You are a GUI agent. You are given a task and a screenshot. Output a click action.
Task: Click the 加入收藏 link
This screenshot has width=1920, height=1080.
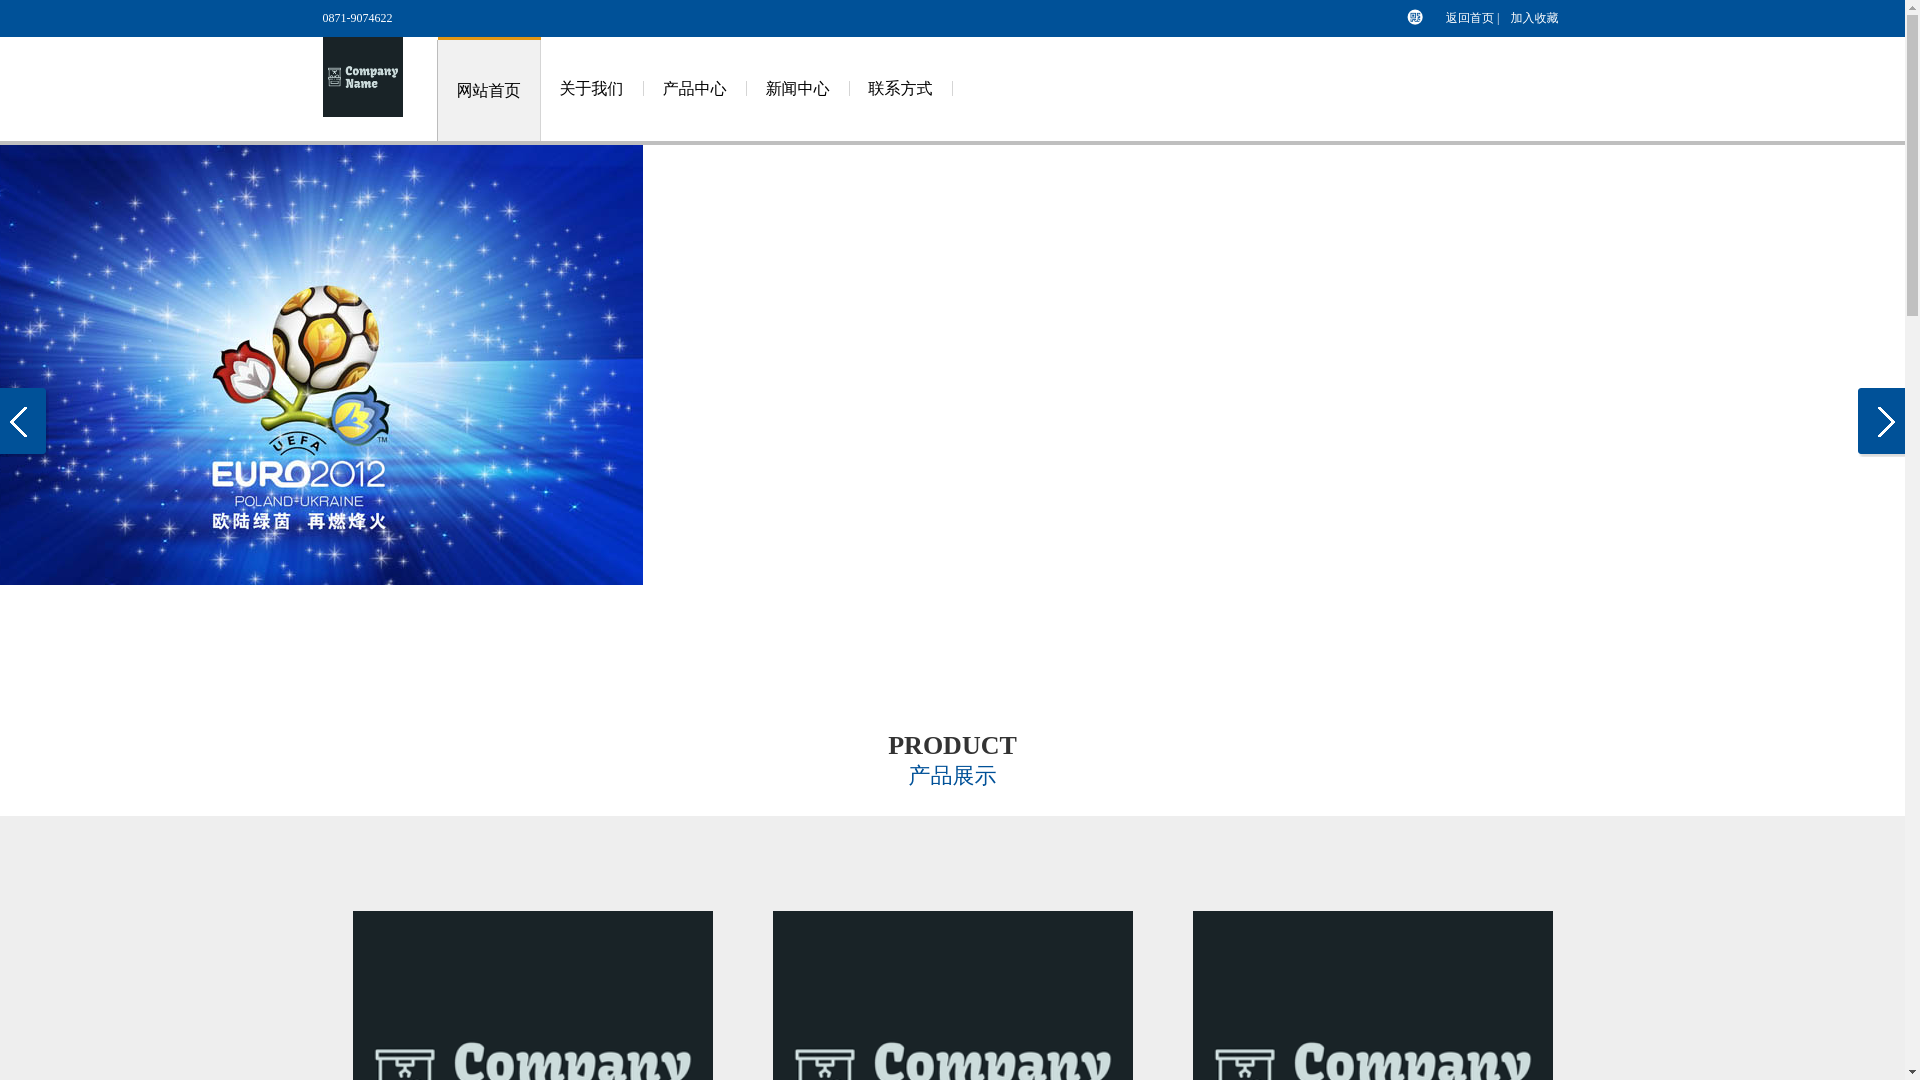1534,18
